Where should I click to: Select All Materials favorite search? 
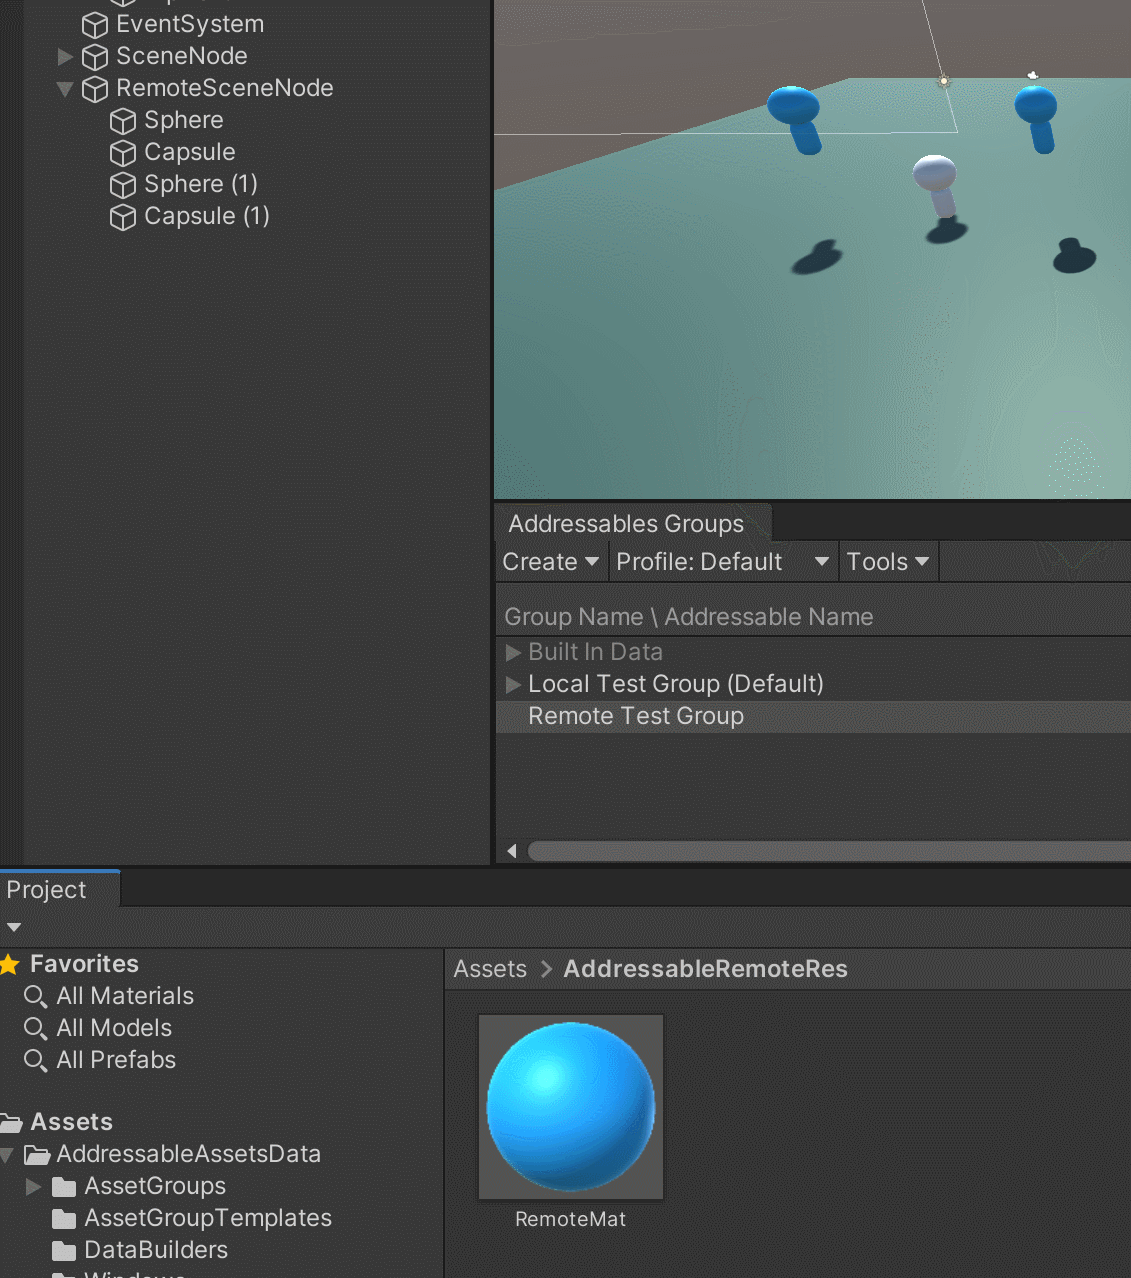[125, 996]
